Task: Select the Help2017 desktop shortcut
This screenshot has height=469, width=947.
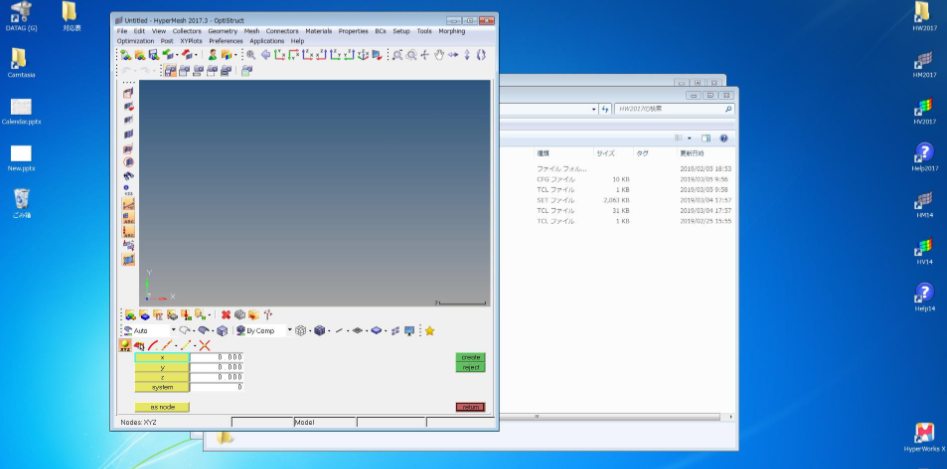Action: click(x=924, y=157)
